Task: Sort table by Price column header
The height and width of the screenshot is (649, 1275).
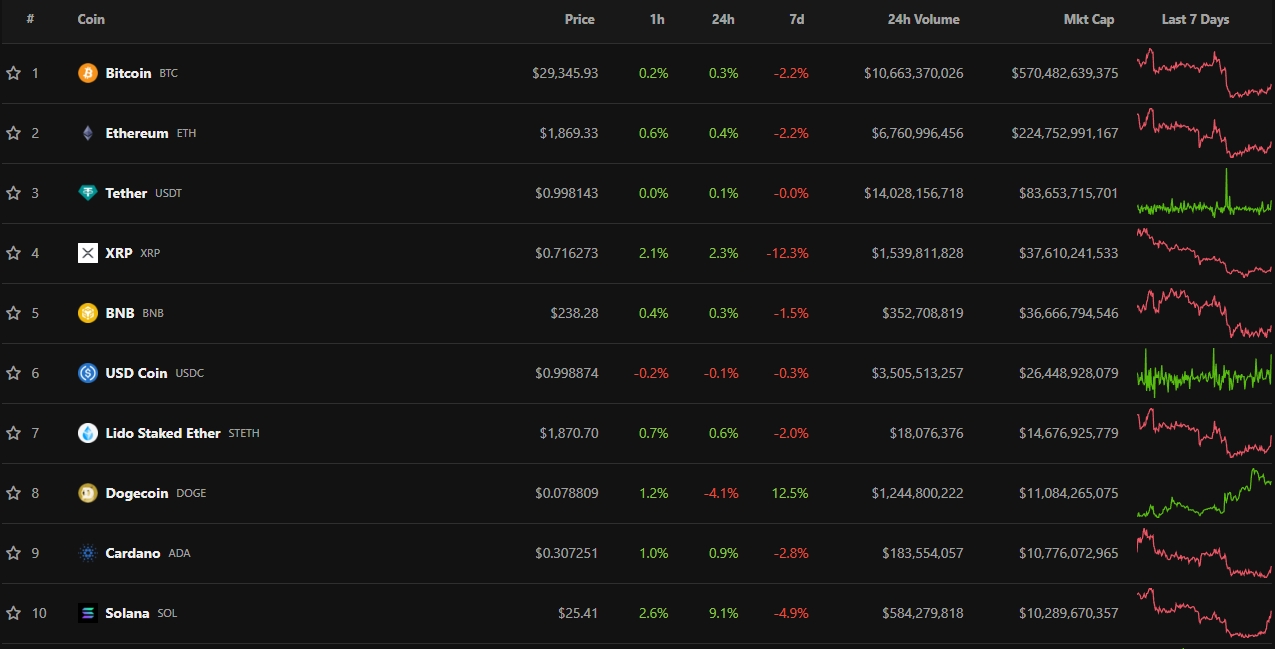Action: click(x=579, y=19)
